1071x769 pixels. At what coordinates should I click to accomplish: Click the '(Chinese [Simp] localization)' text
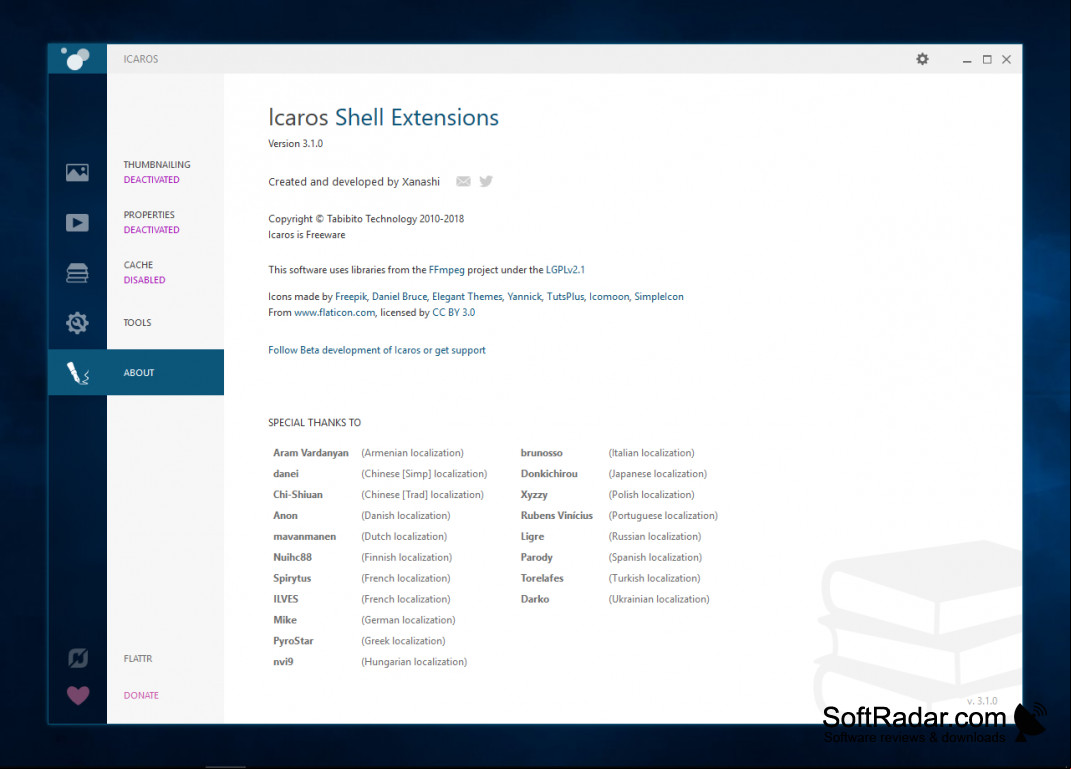pyautogui.click(x=424, y=473)
